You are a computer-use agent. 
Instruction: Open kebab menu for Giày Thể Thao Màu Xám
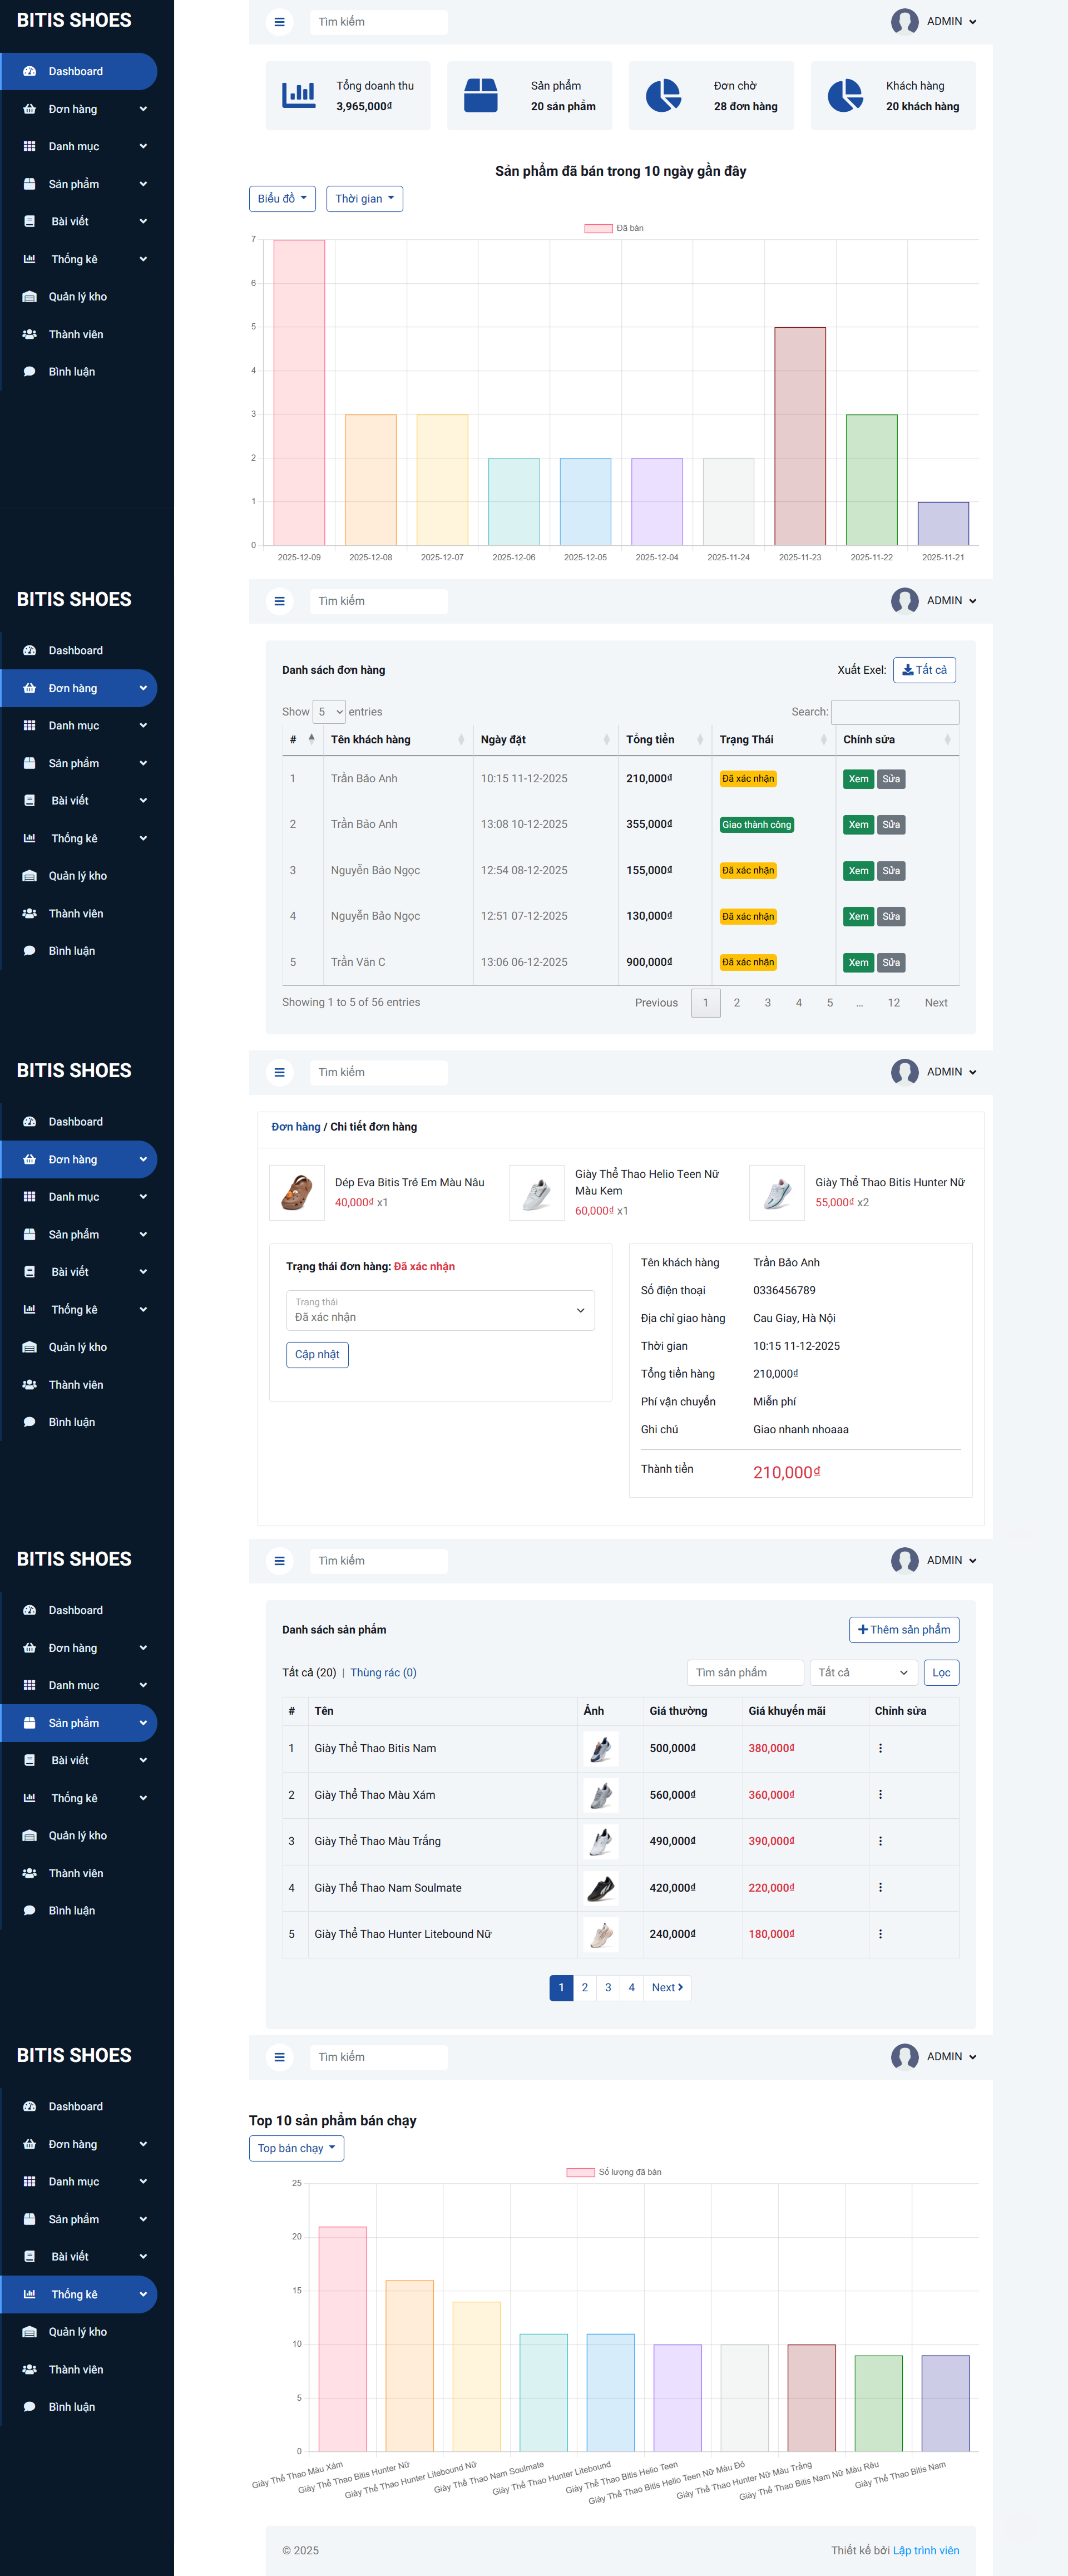pyautogui.click(x=880, y=1794)
